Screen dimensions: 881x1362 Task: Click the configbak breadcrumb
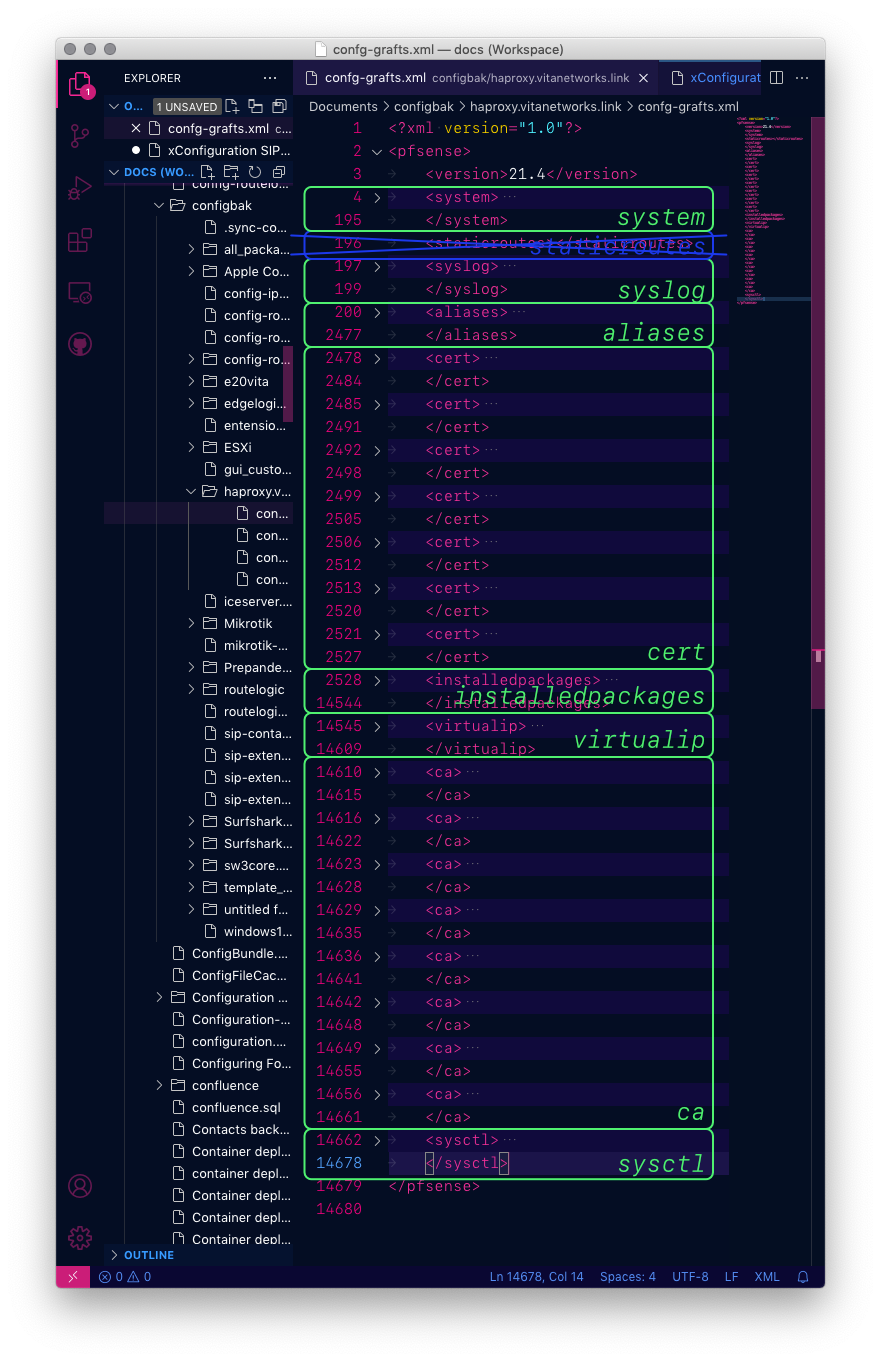point(423,106)
